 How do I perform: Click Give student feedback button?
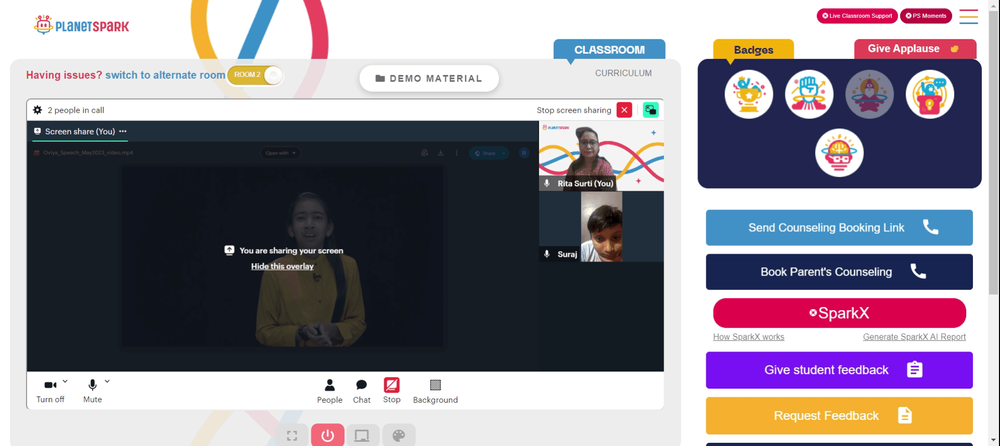tap(839, 370)
